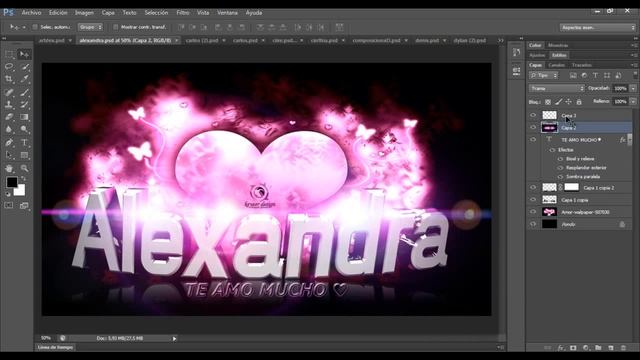This screenshot has width=640, height=360.
Task: Open the Ventana menu
Action: click(227, 13)
